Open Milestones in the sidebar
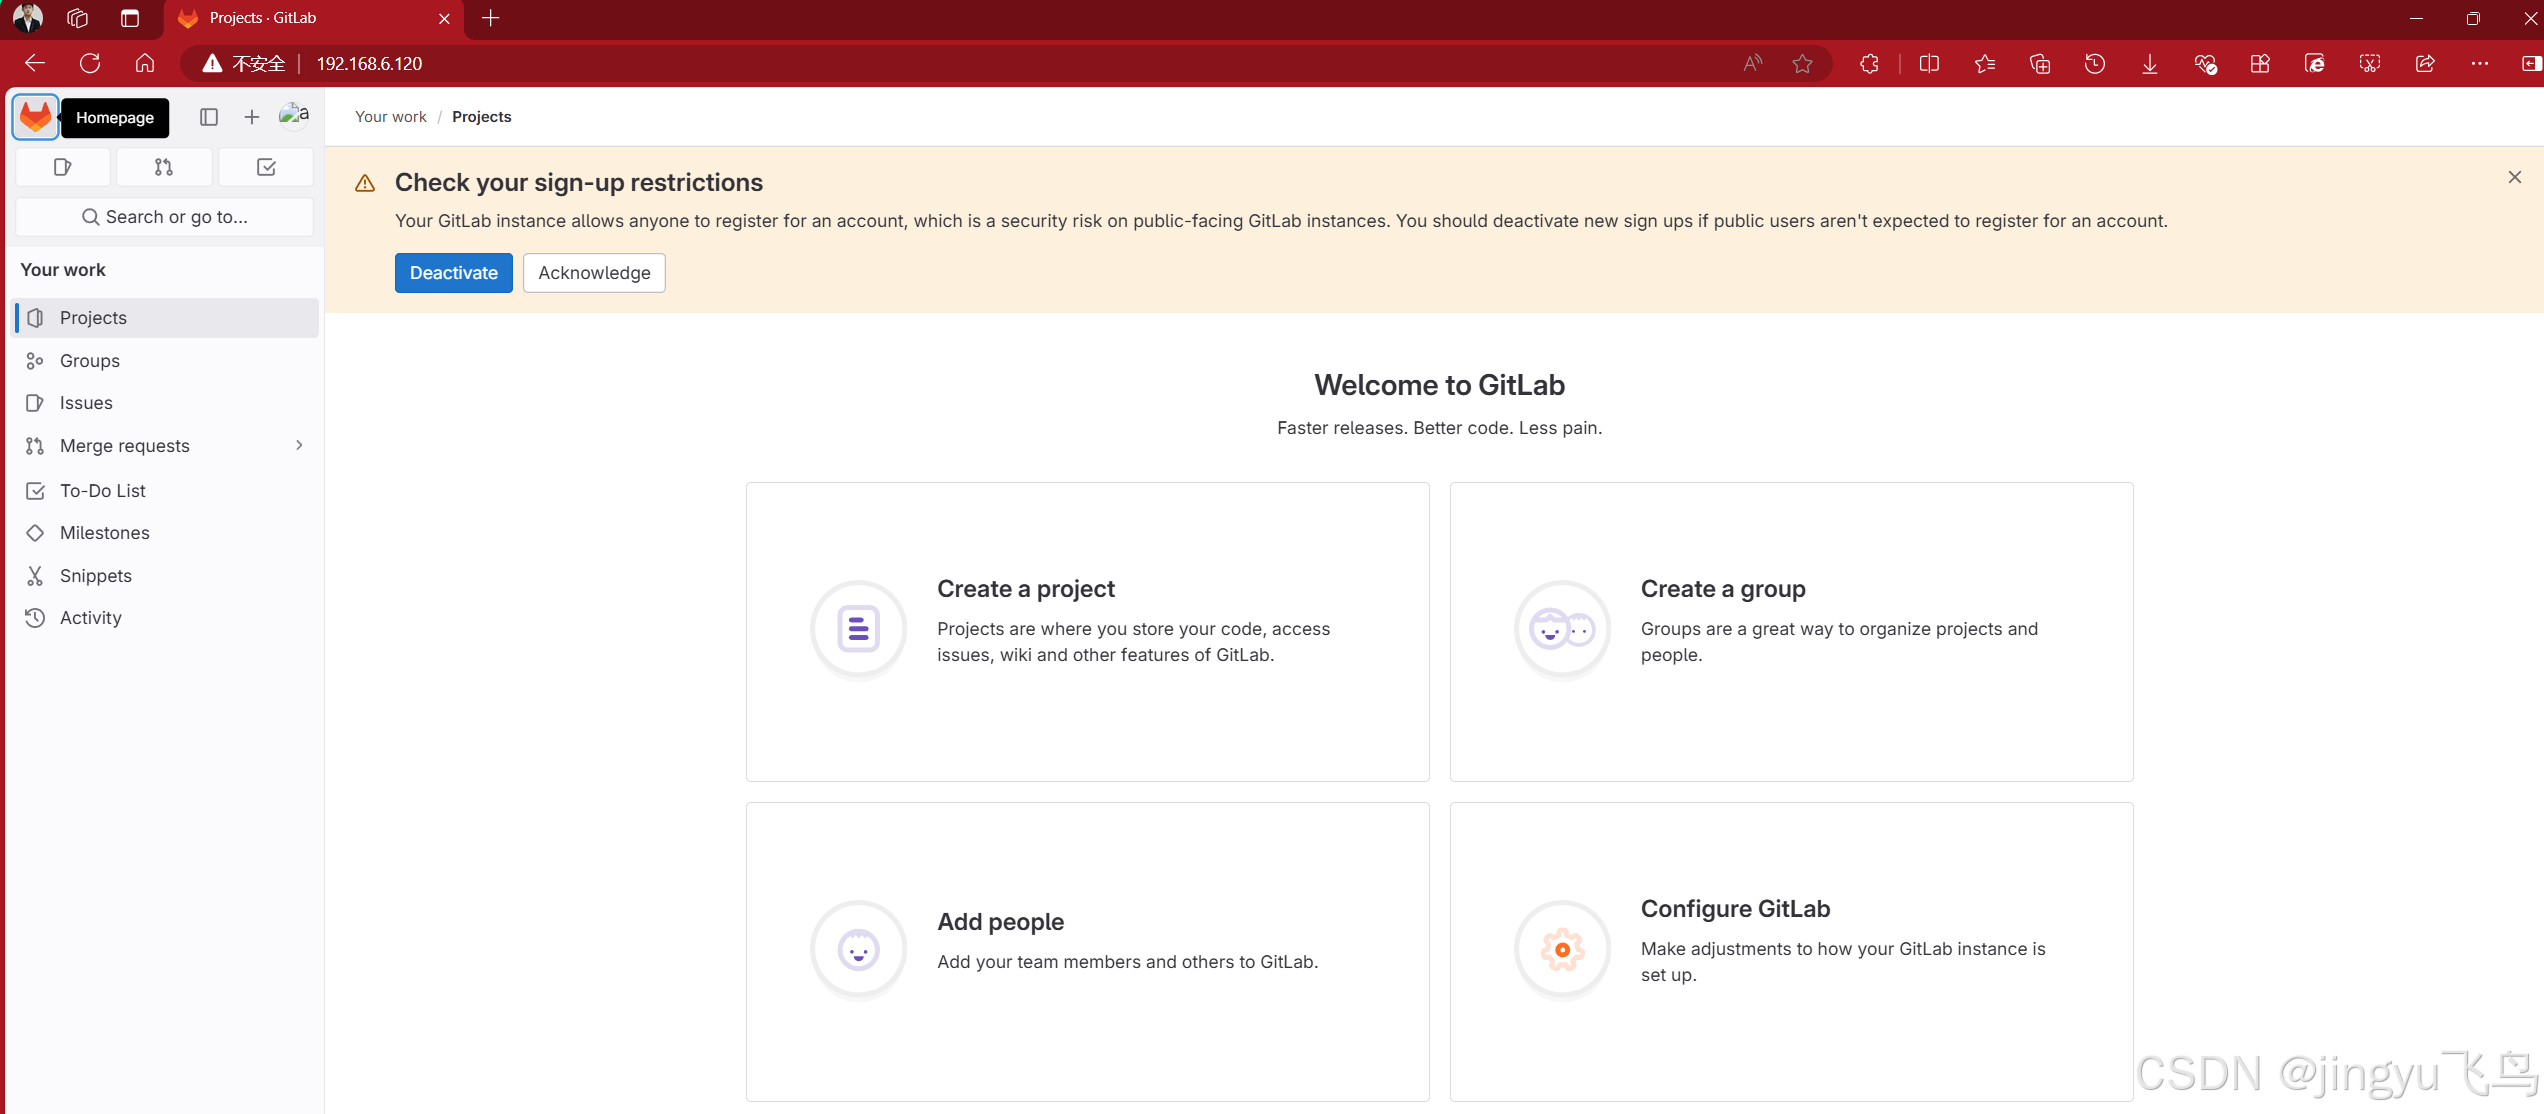The width and height of the screenshot is (2544, 1114). [x=165, y=533]
